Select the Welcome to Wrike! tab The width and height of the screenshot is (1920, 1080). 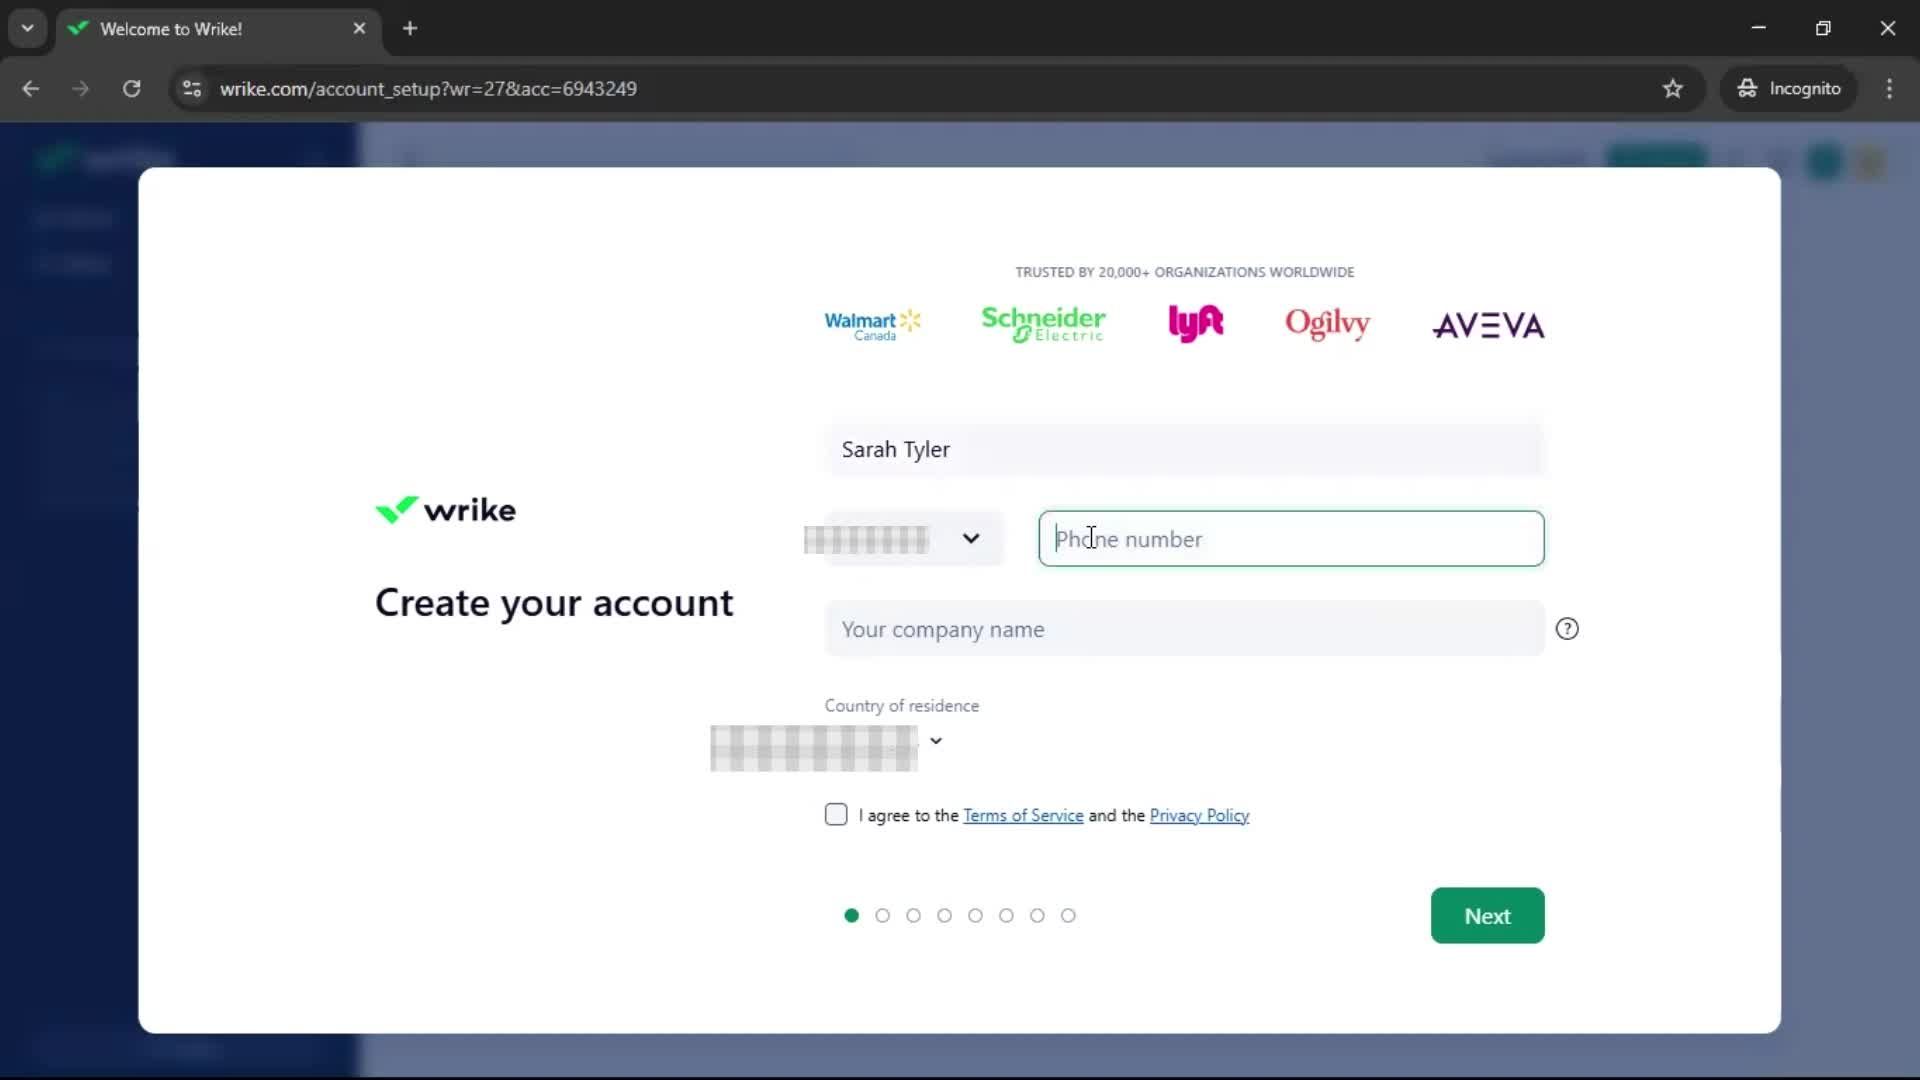[x=218, y=29]
